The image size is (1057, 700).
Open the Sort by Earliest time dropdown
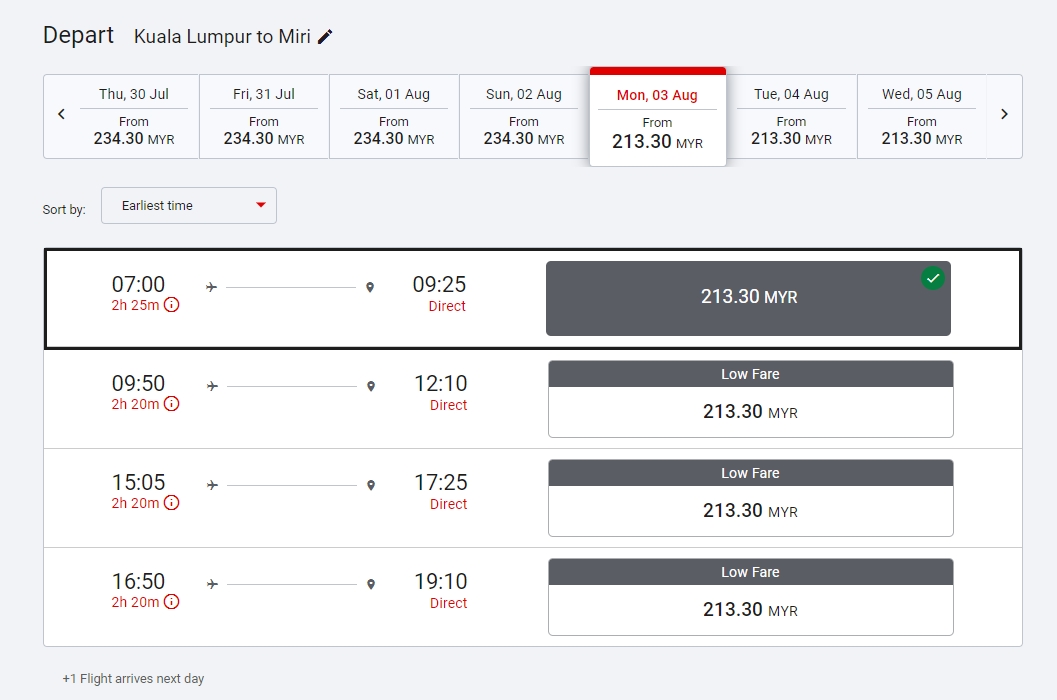[x=189, y=205]
